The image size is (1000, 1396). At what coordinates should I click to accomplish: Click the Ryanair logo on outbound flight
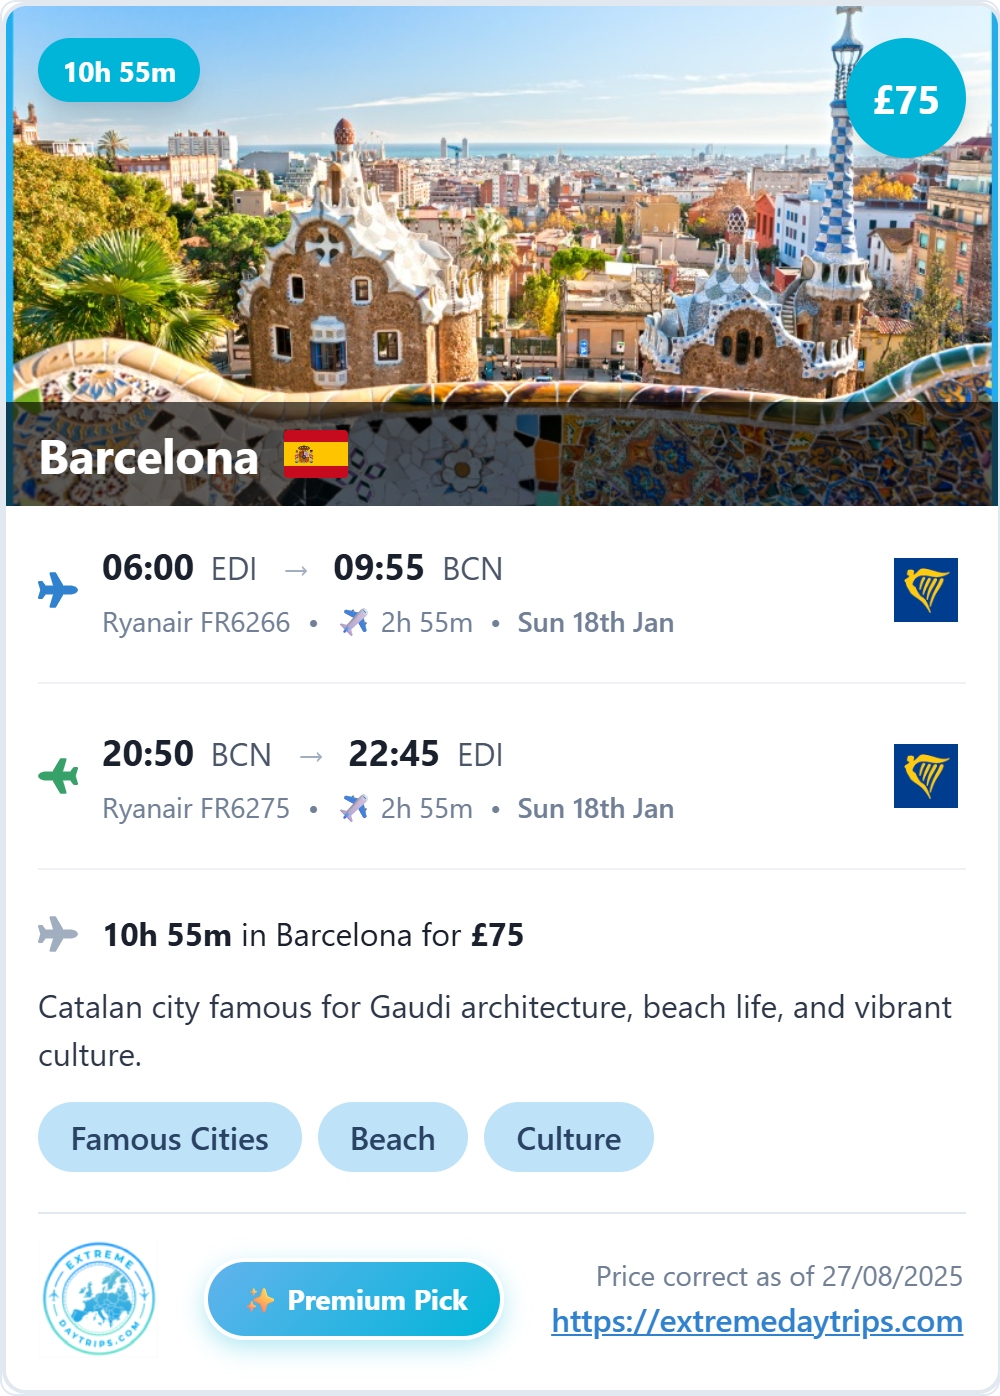926,590
